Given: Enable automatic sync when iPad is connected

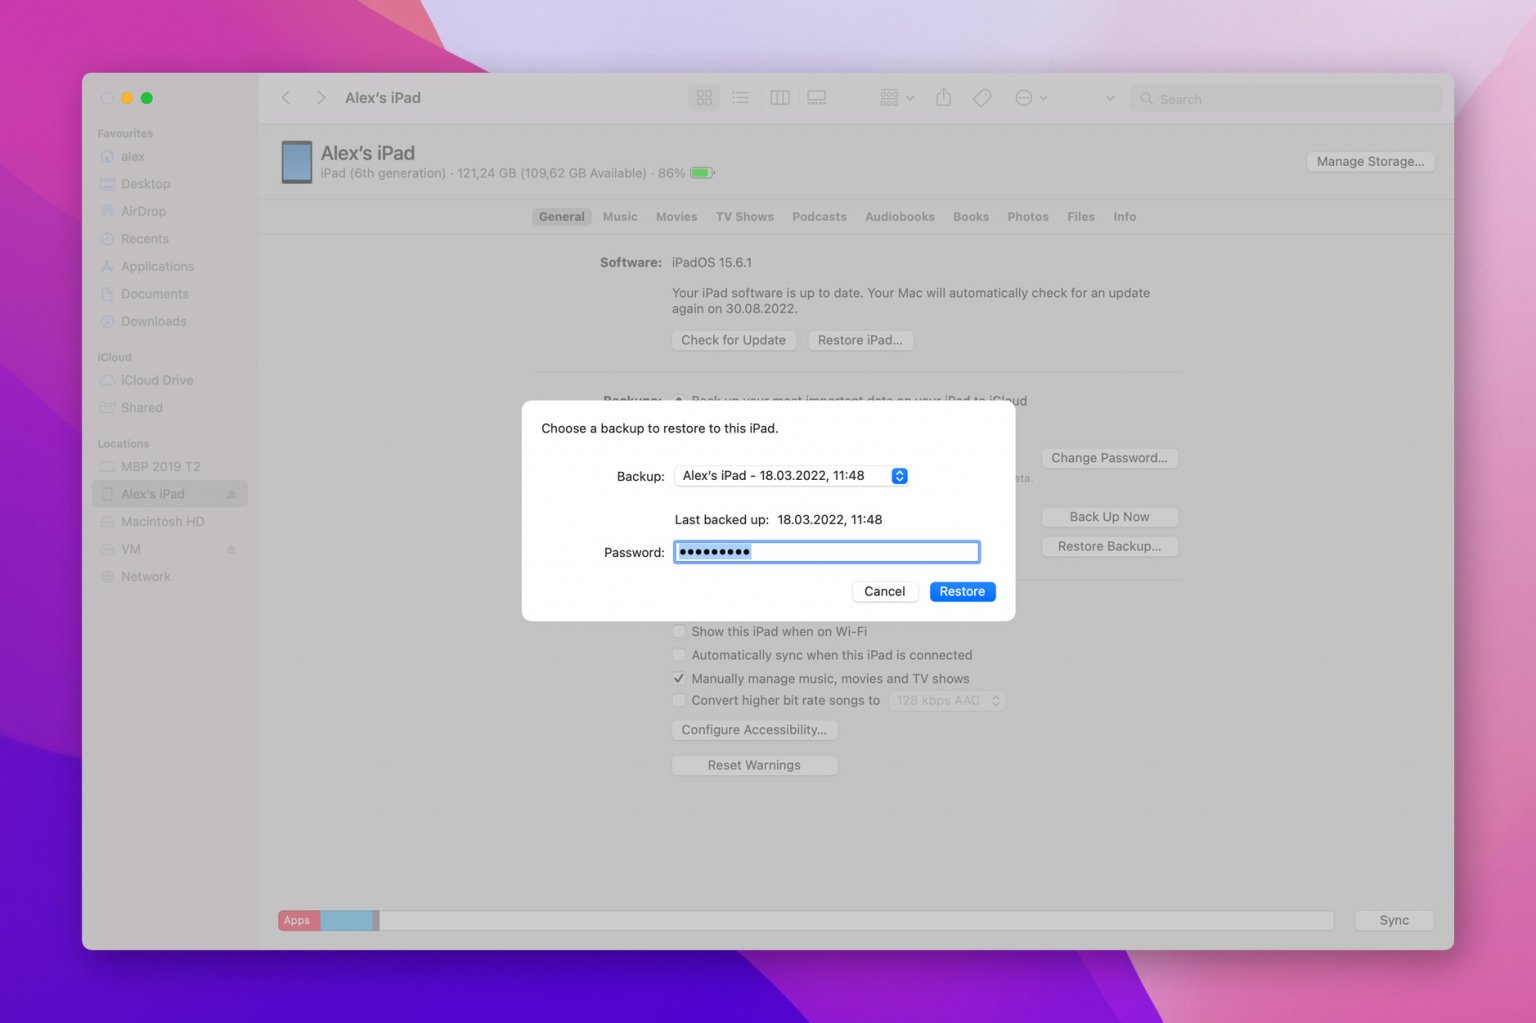Looking at the screenshot, I should coord(679,655).
